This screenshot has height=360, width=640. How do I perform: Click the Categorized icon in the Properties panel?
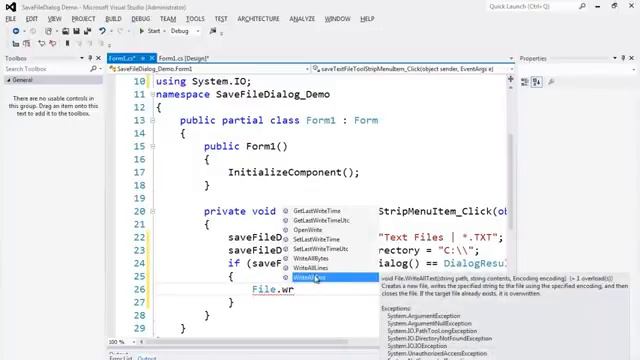[525, 82]
